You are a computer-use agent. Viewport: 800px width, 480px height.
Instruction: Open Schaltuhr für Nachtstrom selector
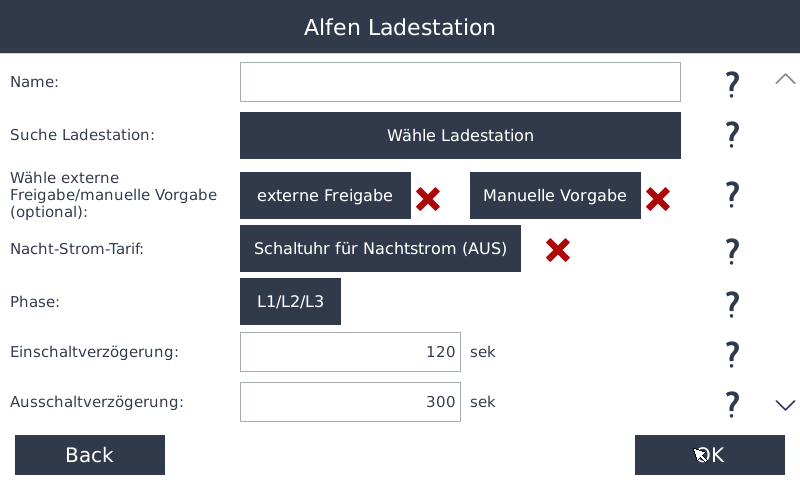click(x=380, y=248)
